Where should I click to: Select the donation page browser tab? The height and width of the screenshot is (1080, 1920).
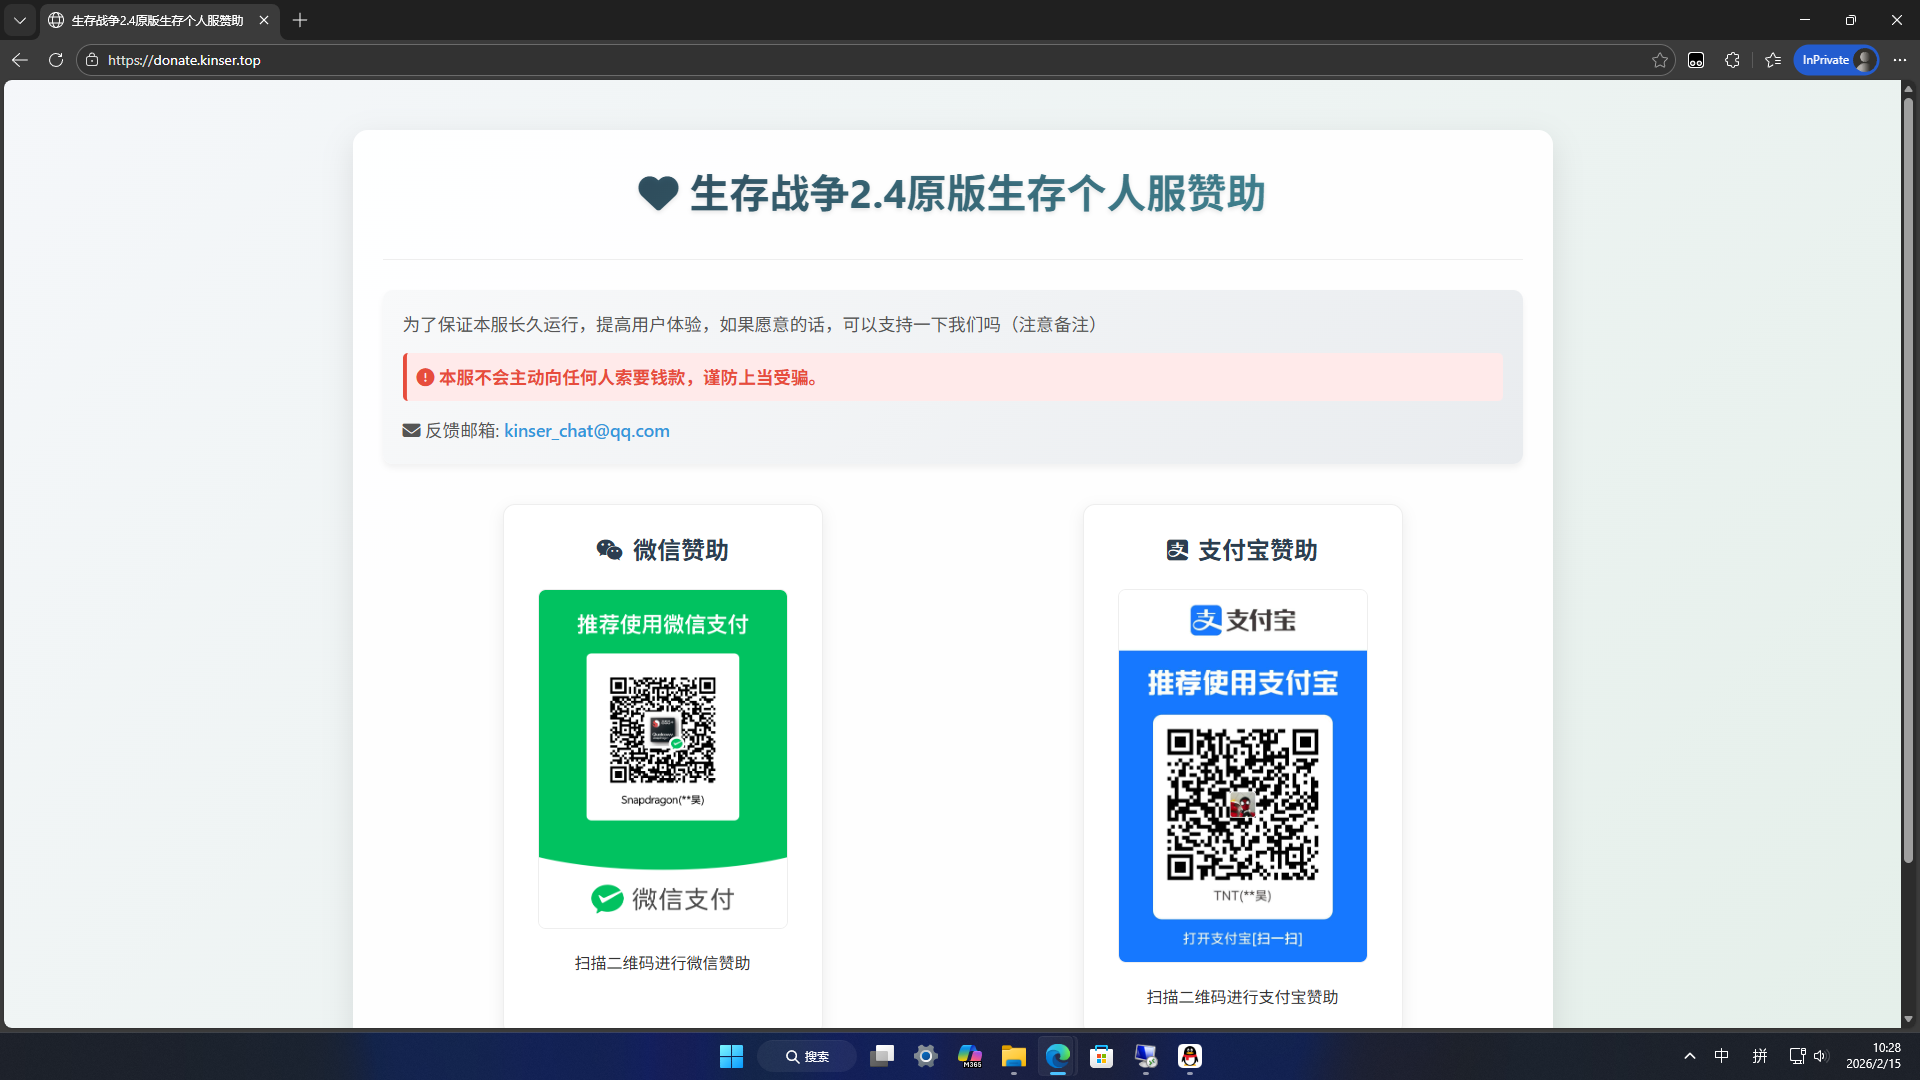pos(157,20)
